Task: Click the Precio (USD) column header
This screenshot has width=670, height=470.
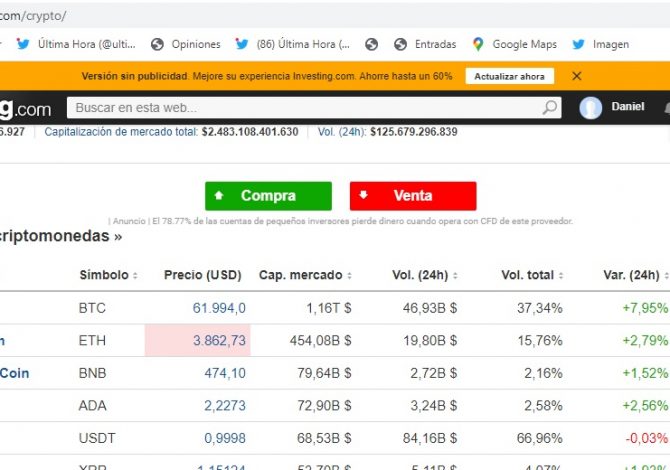Action: (x=203, y=275)
